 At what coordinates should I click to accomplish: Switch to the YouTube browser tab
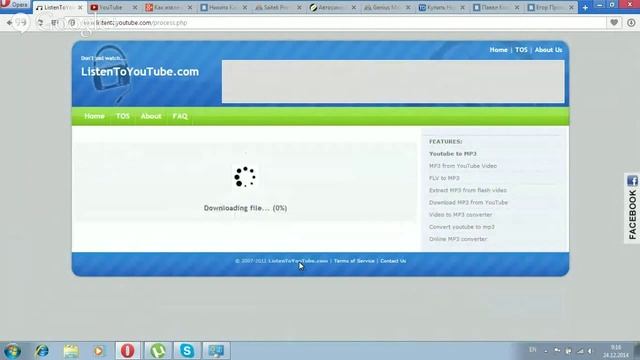click(111, 7)
